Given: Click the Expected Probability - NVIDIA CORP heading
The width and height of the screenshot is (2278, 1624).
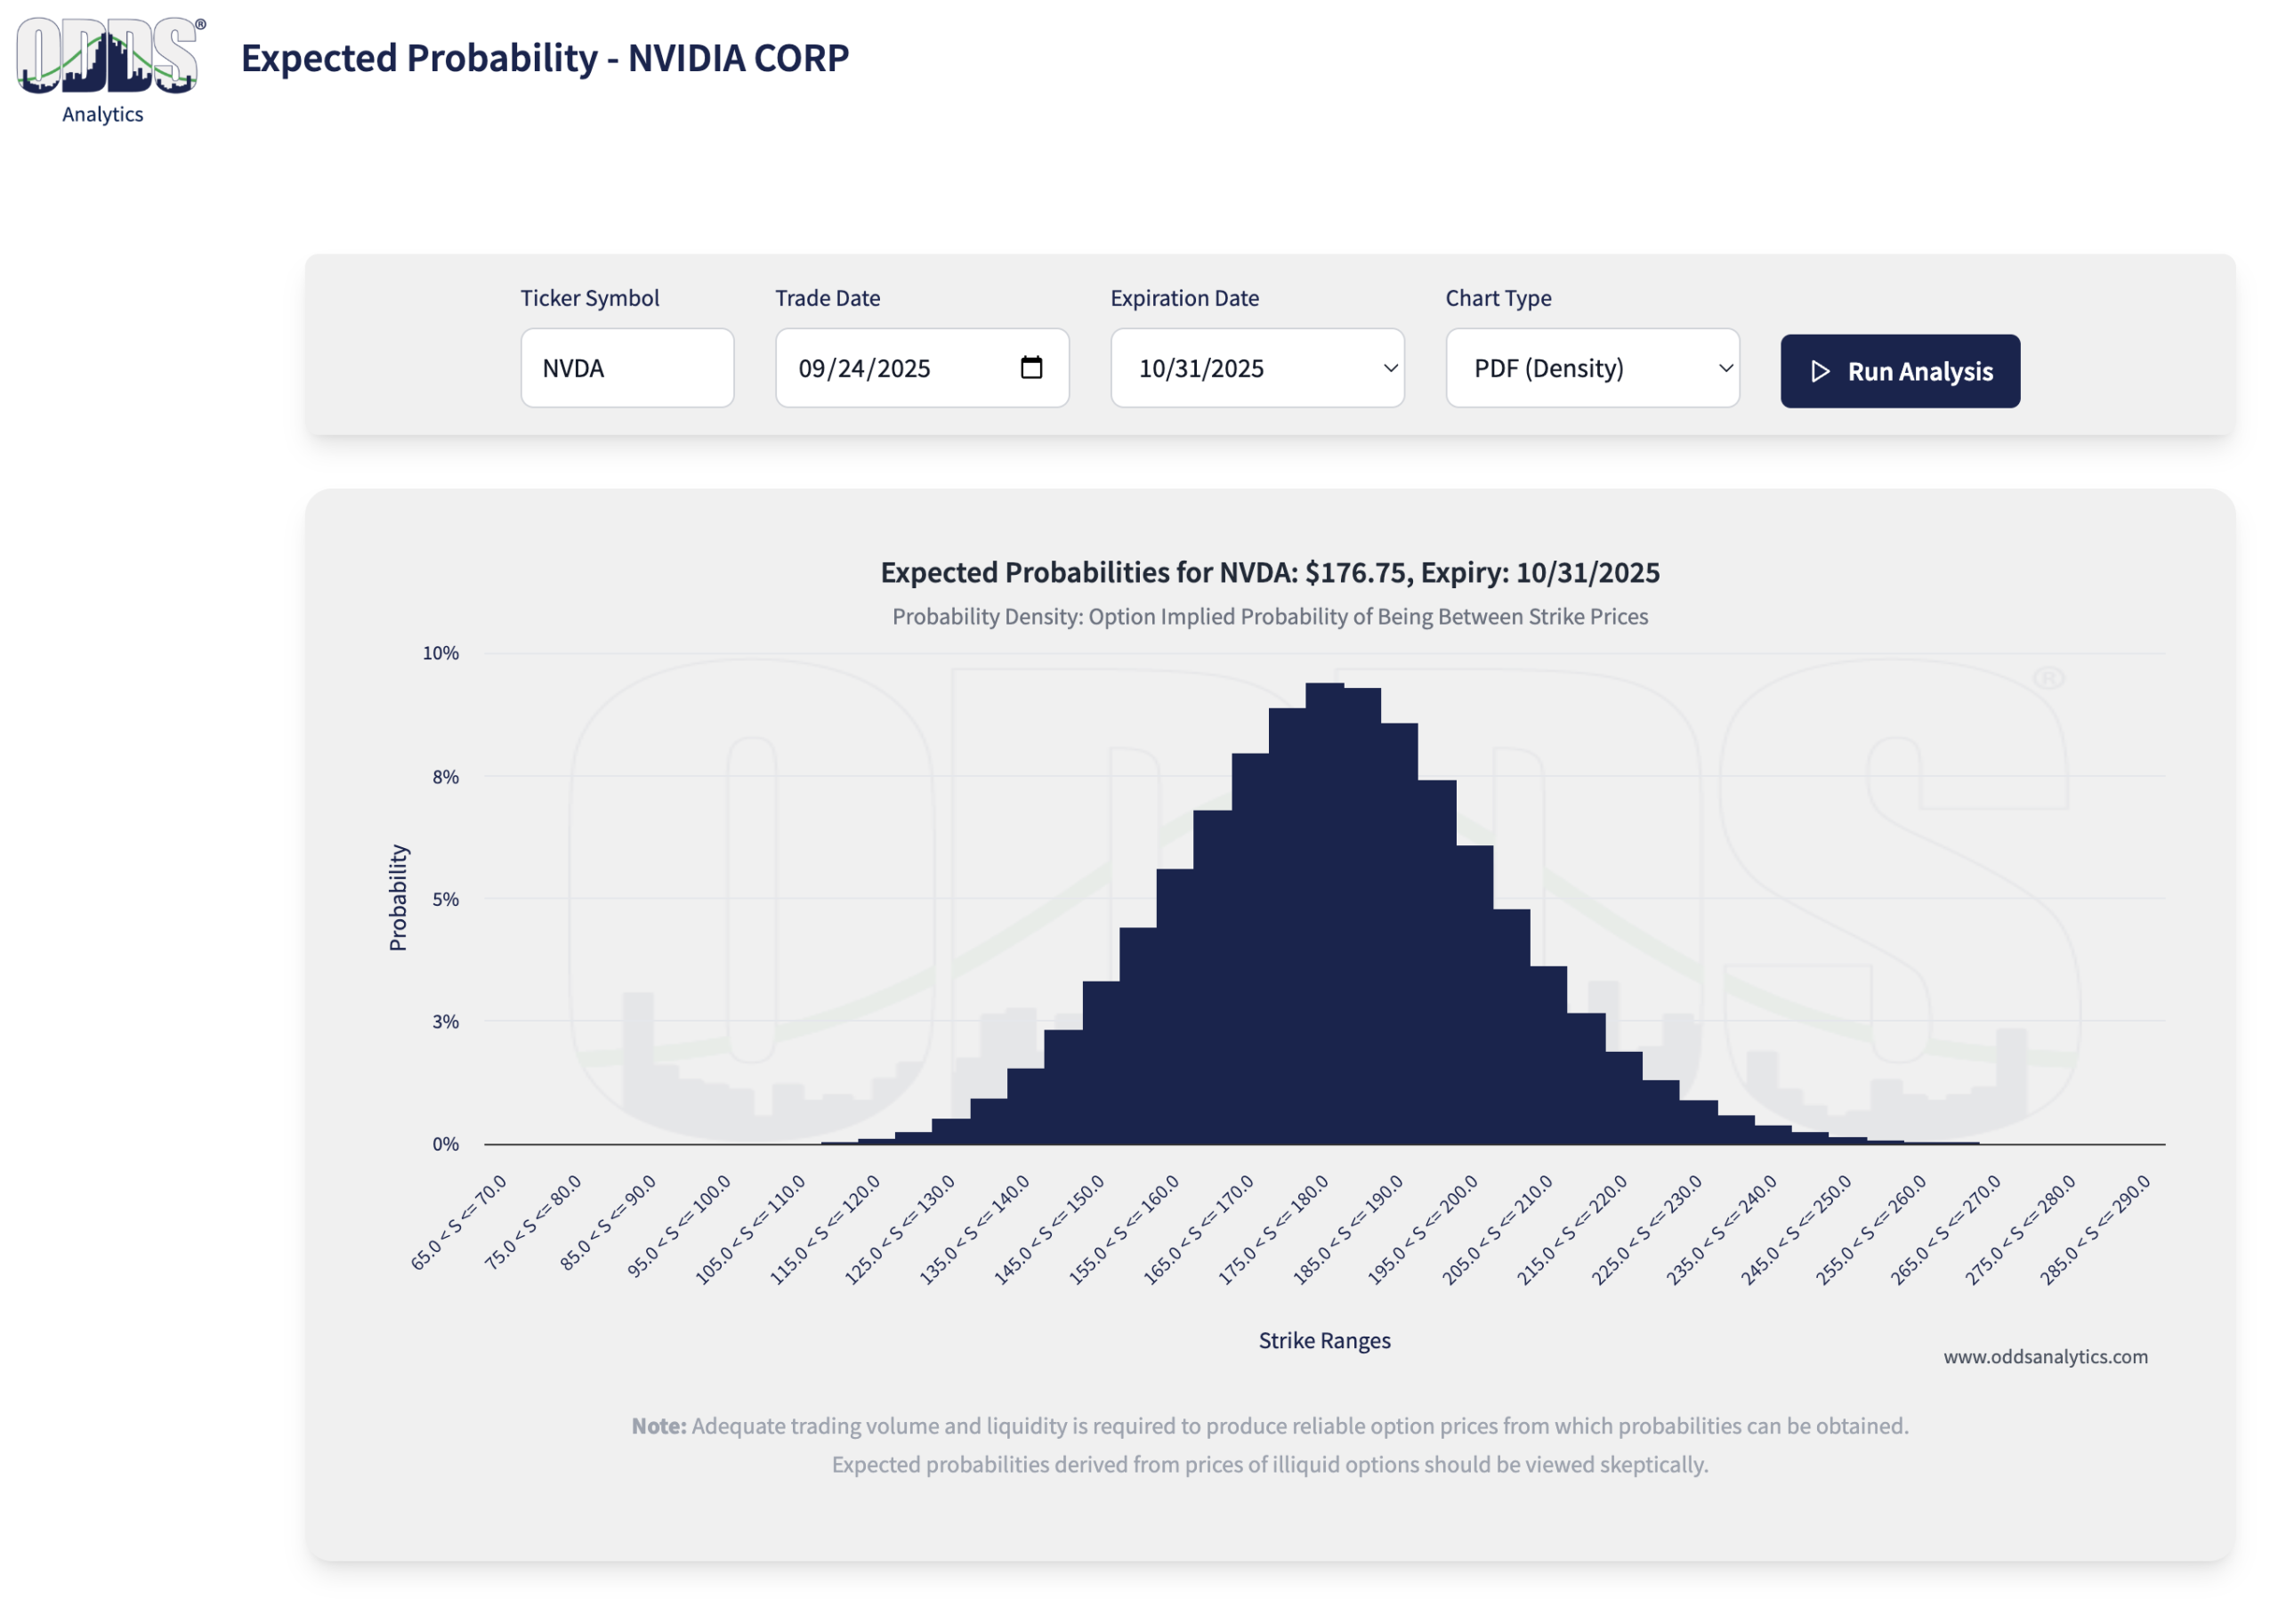Looking at the screenshot, I should pyautogui.click(x=544, y=58).
